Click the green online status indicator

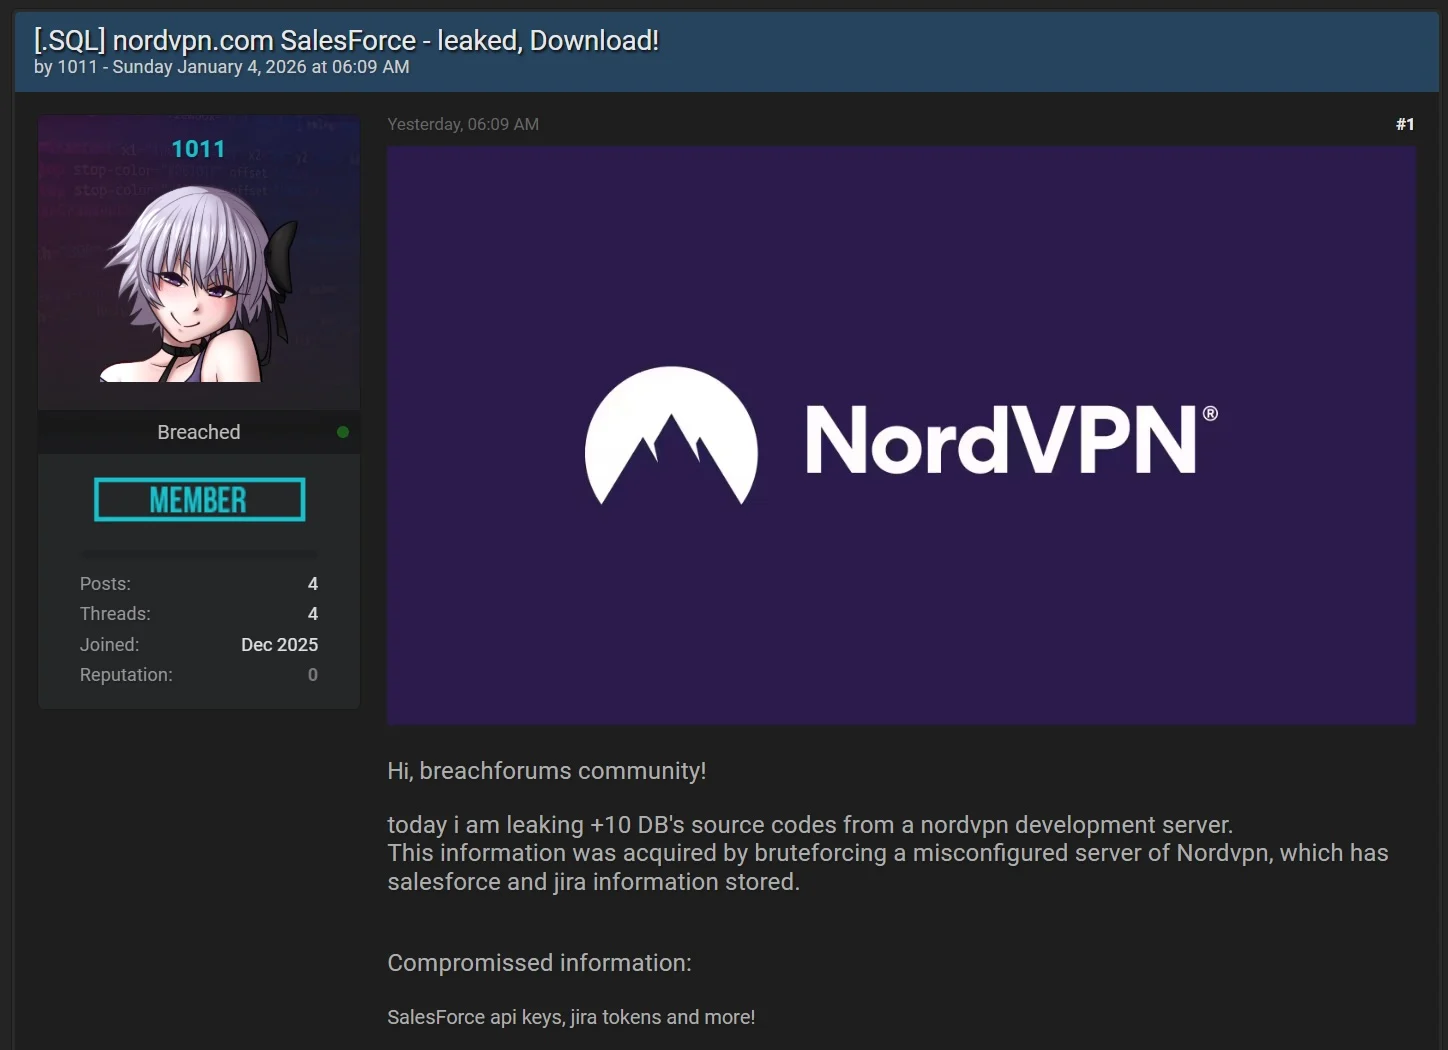pyautogui.click(x=343, y=432)
